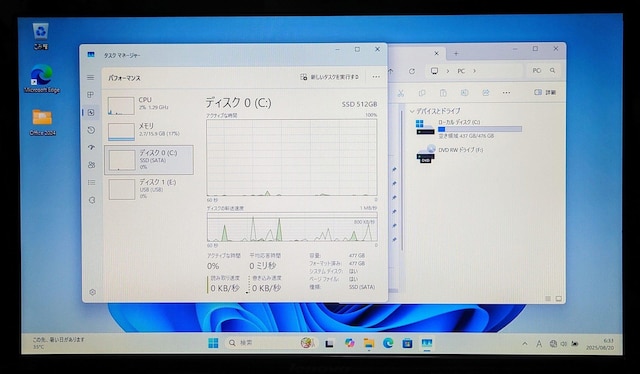The width and height of the screenshot is (640, 374).
Task: Open Task Manager hamburger navigation menu
Action: pyautogui.click(x=91, y=78)
